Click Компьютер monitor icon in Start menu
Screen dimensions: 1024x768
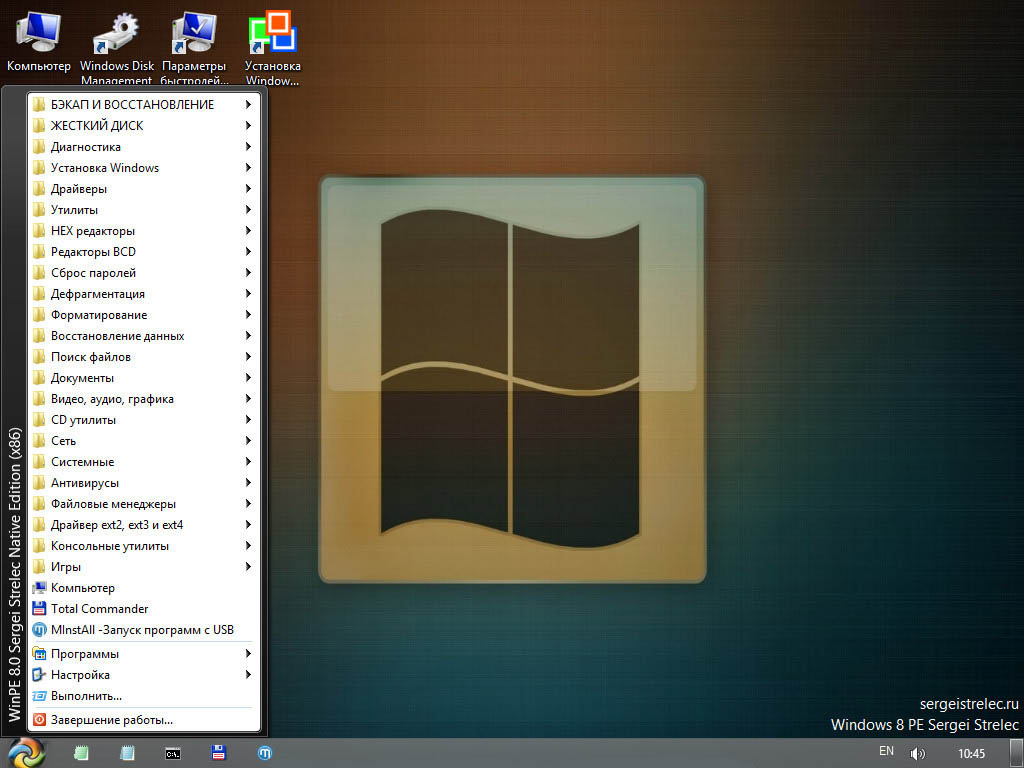coord(39,588)
